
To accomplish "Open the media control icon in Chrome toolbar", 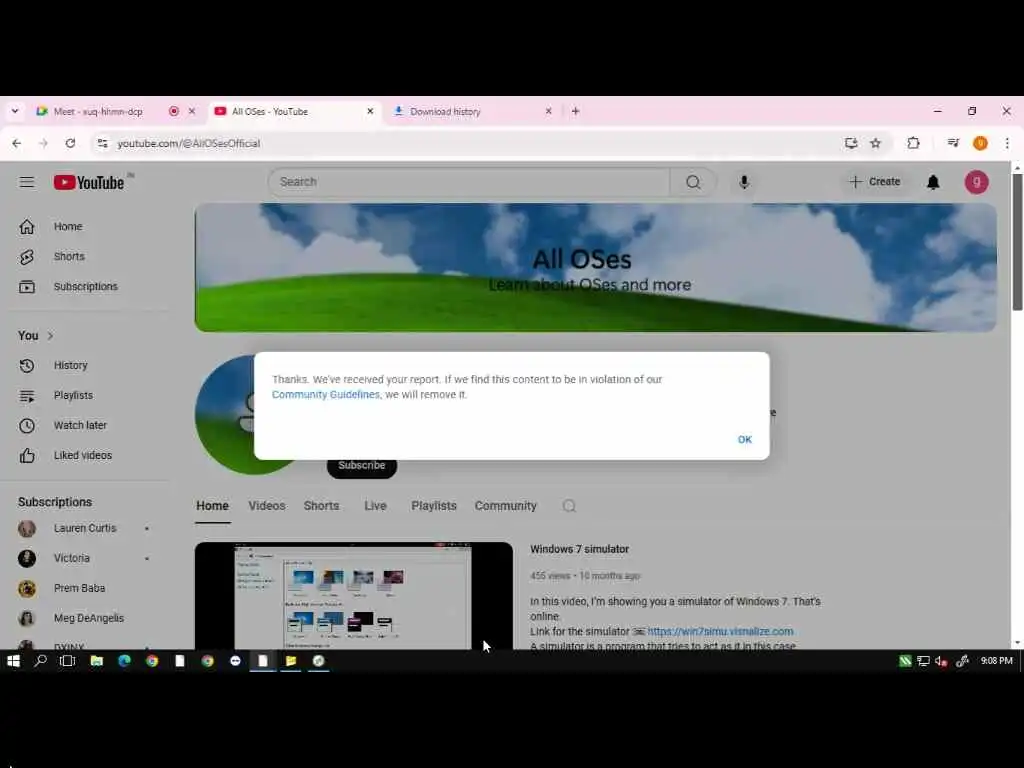I will (953, 143).
